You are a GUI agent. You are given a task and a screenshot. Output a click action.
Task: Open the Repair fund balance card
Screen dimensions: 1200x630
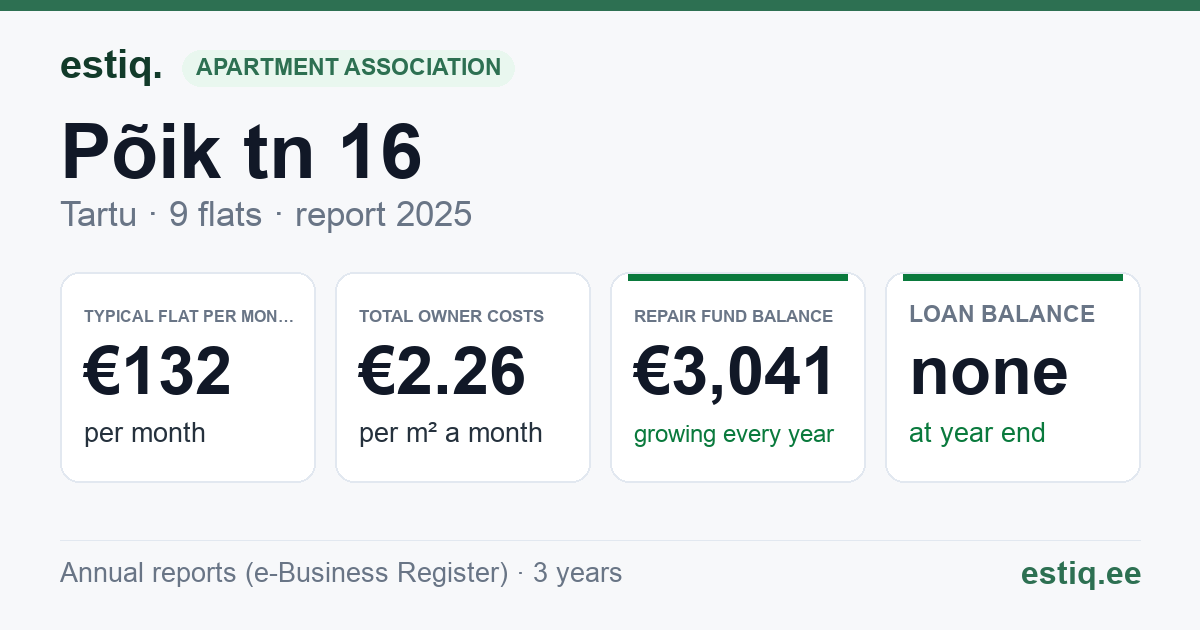tap(738, 377)
